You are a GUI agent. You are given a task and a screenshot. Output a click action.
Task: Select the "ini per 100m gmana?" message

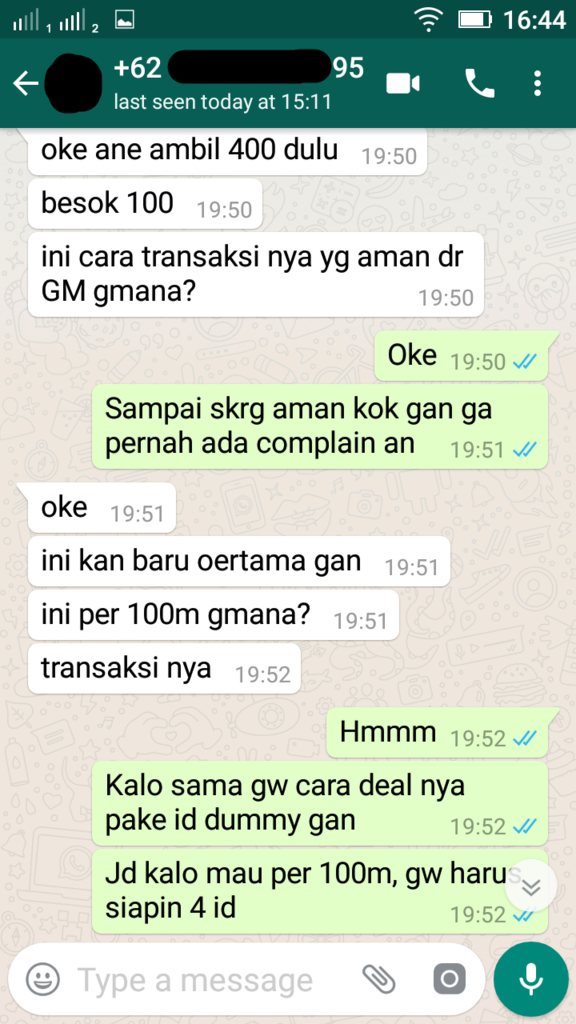(213, 615)
